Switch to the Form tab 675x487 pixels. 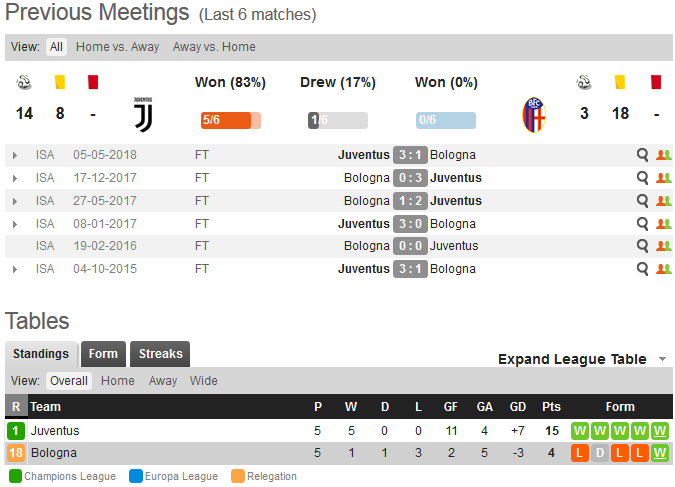pyautogui.click(x=103, y=354)
